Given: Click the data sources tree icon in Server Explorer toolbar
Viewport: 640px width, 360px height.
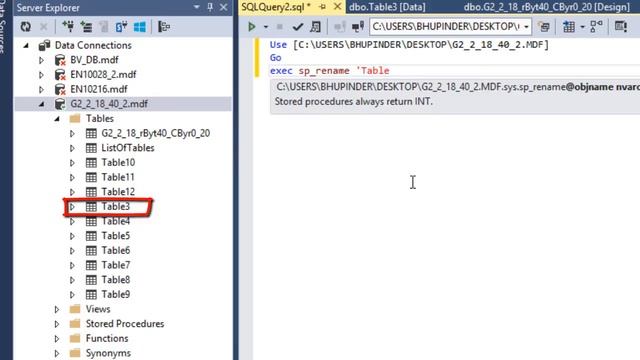Looking at the screenshot, I should click(x=164, y=27).
